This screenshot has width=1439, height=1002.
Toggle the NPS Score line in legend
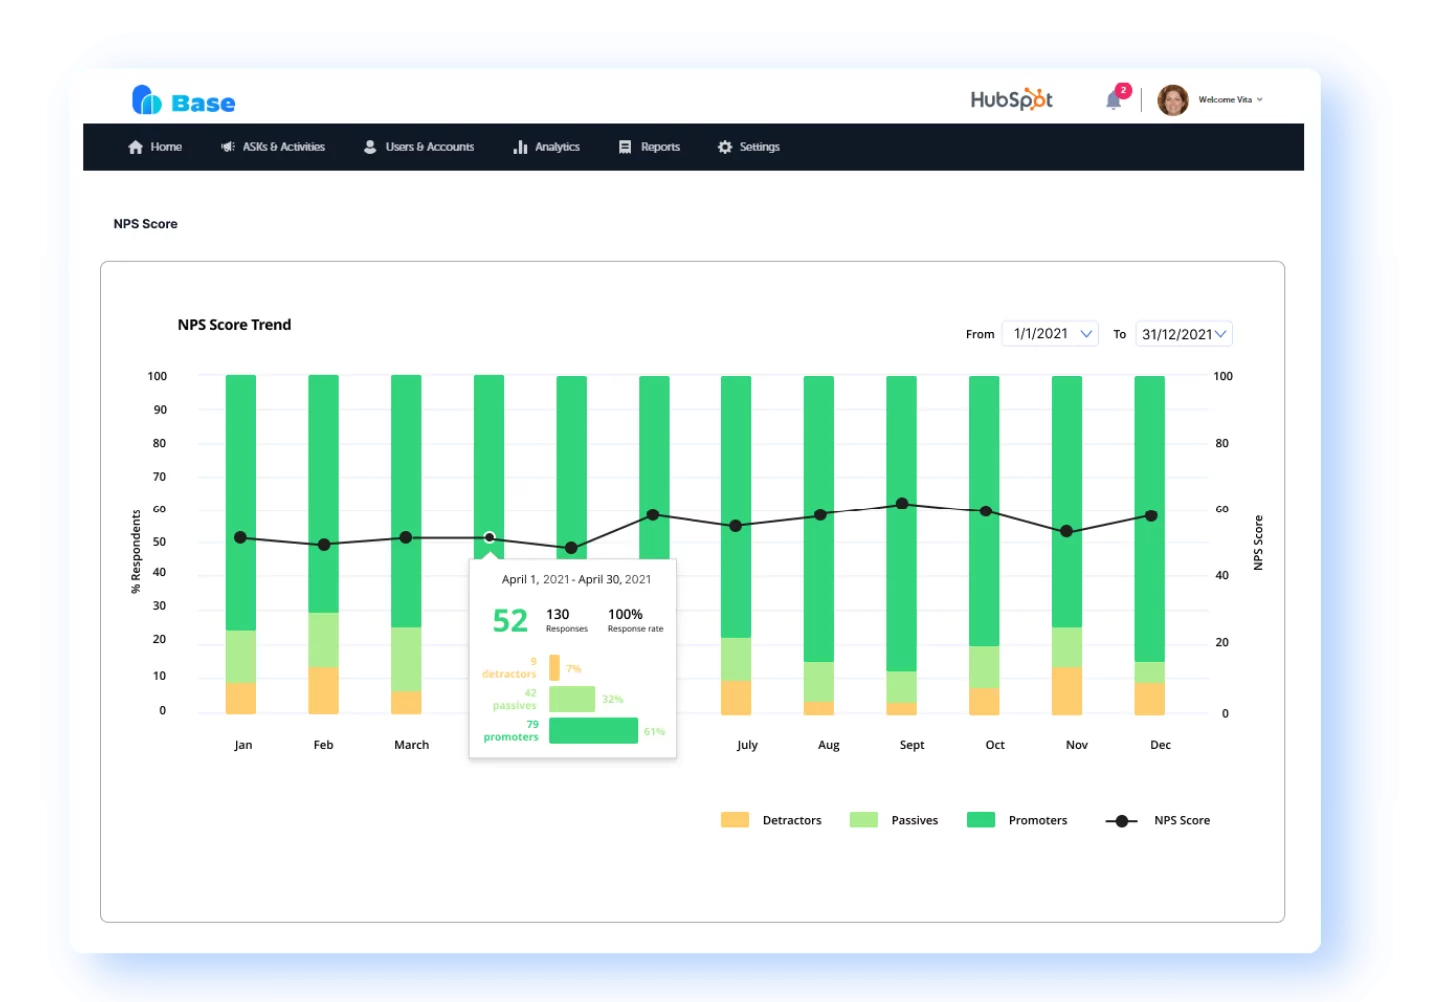coord(1121,819)
